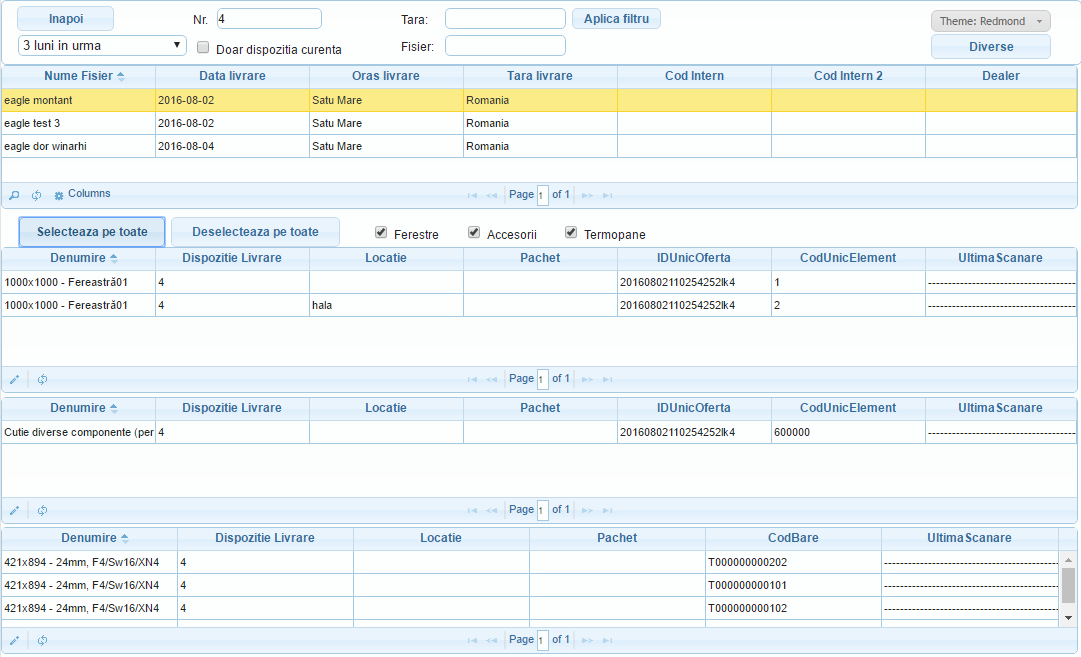Open the Columns configuration gear

[x=57, y=194]
